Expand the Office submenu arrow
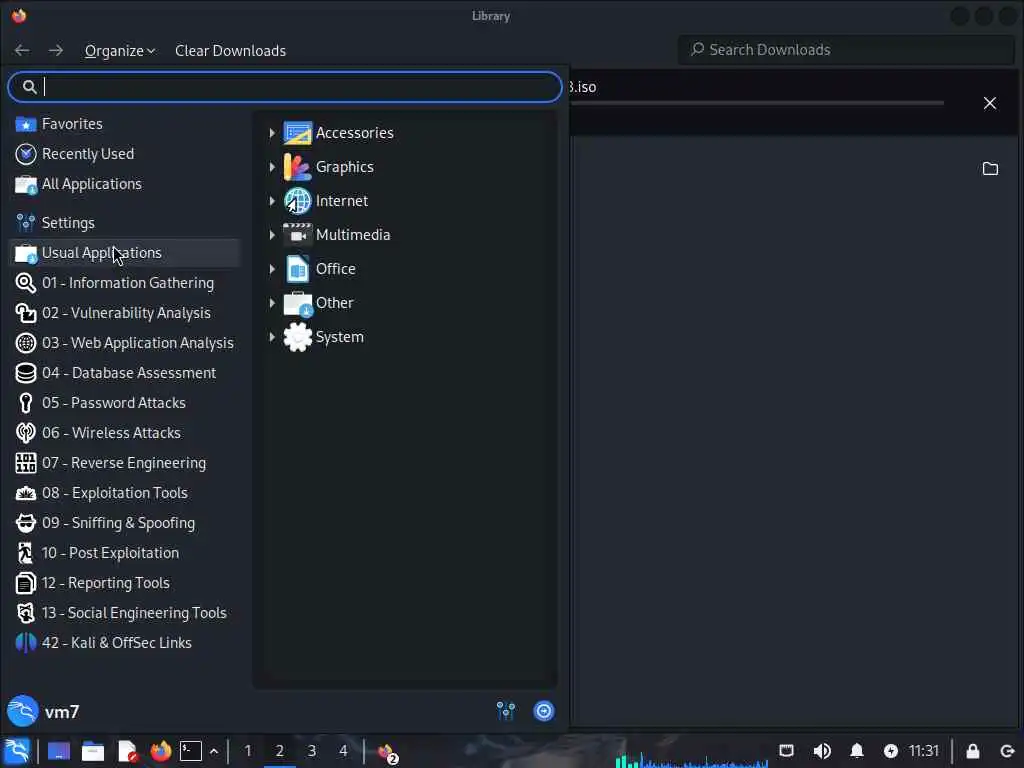This screenshot has height=768, width=1024. click(272, 268)
